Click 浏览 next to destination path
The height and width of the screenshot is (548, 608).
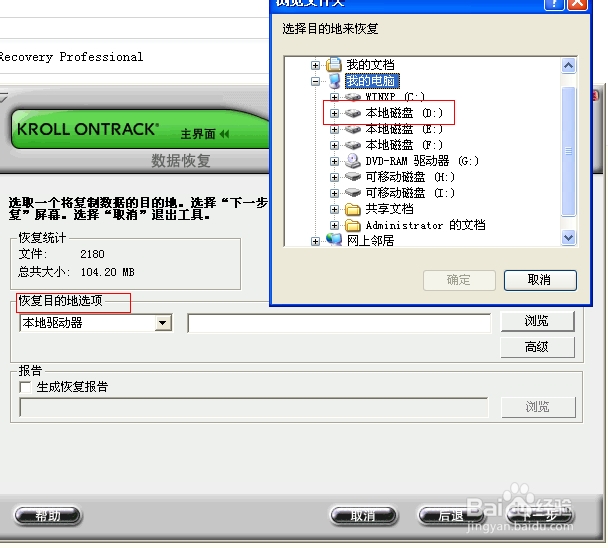click(x=537, y=321)
